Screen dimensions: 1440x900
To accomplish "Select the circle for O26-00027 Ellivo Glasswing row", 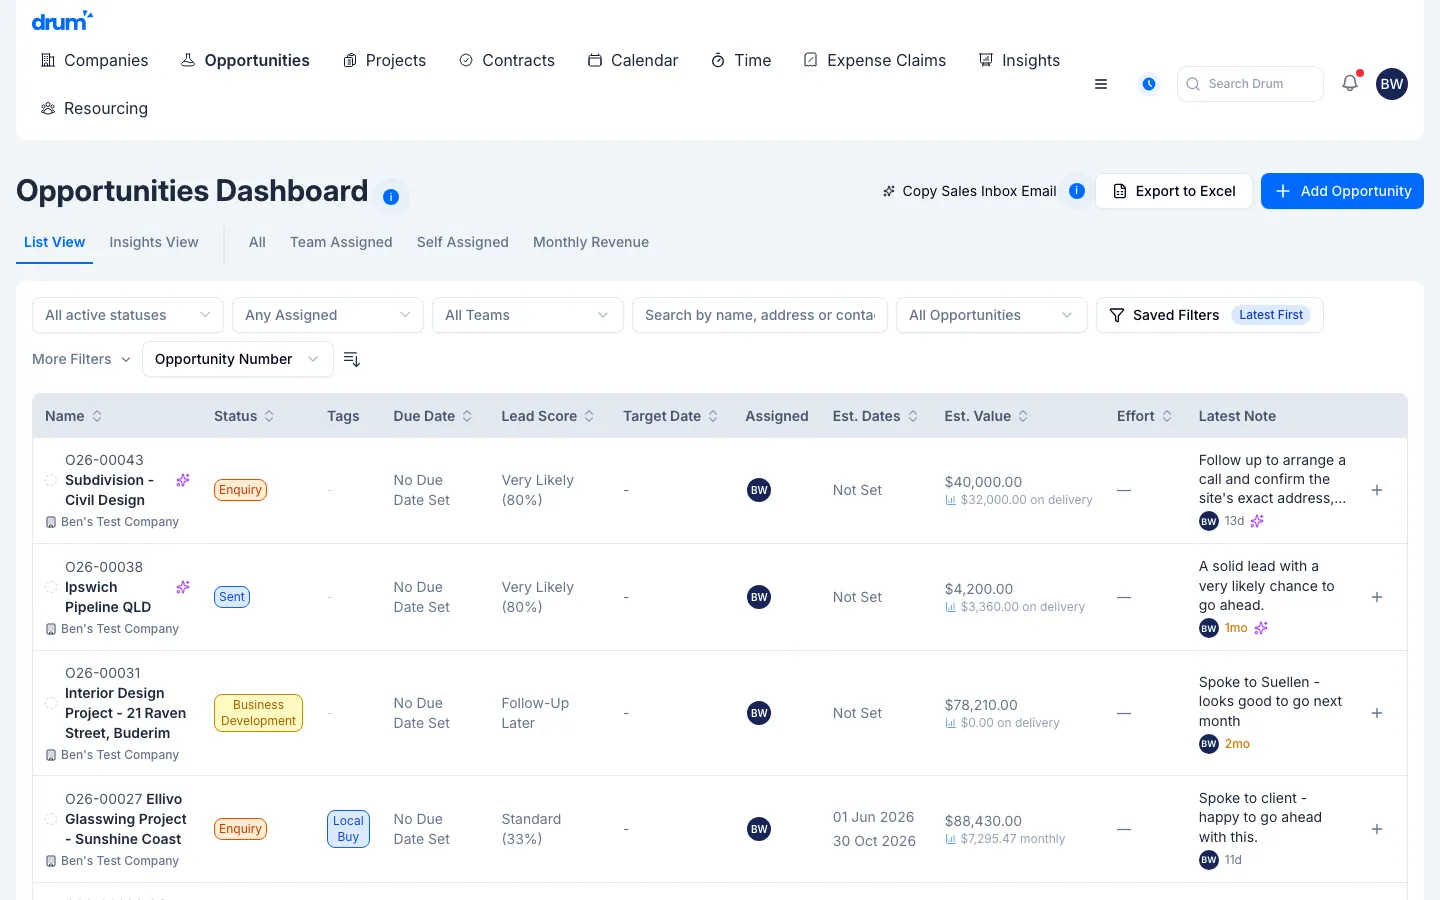I will coord(51,819).
